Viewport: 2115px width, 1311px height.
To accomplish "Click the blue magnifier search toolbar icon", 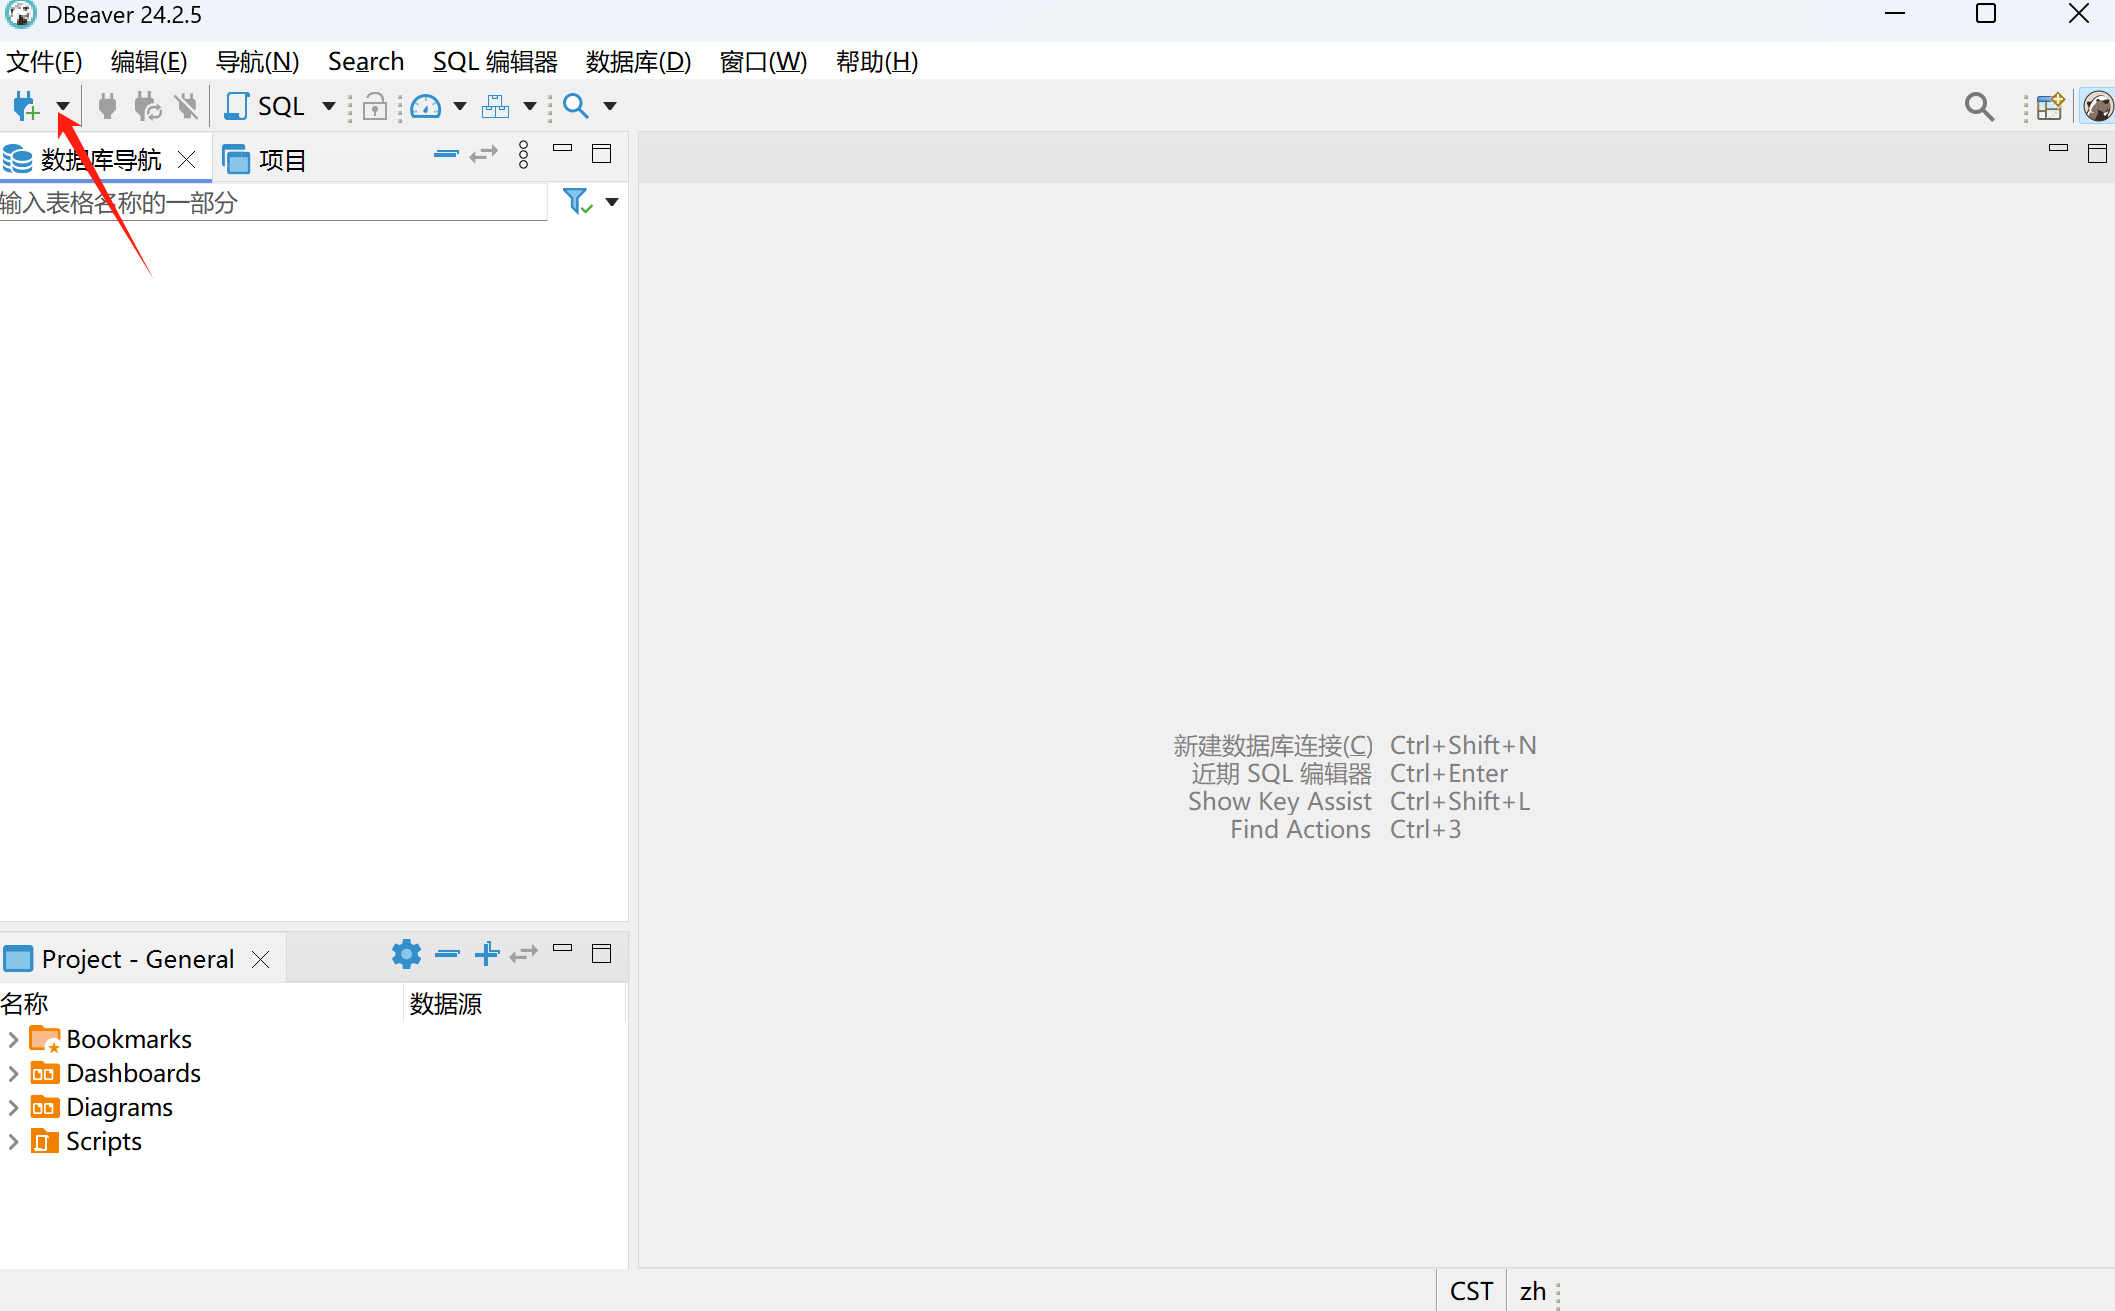I will pos(576,106).
